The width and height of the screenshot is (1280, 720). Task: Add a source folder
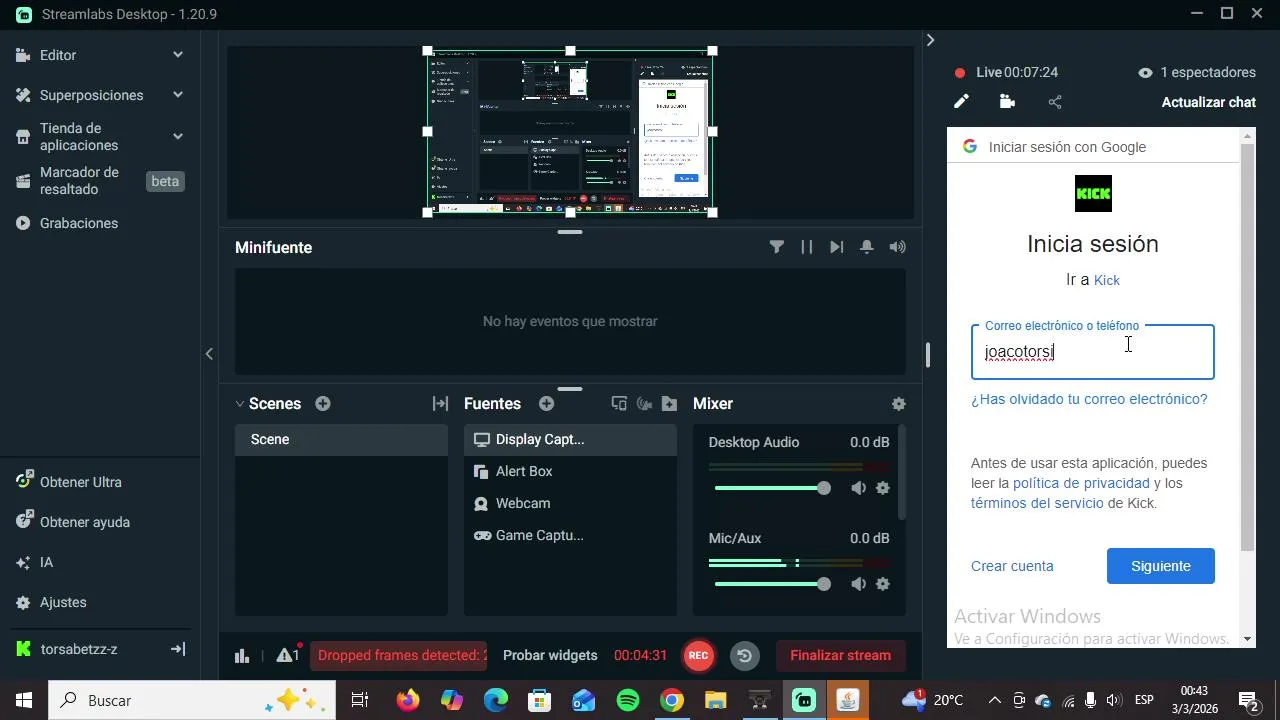click(670, 404)
